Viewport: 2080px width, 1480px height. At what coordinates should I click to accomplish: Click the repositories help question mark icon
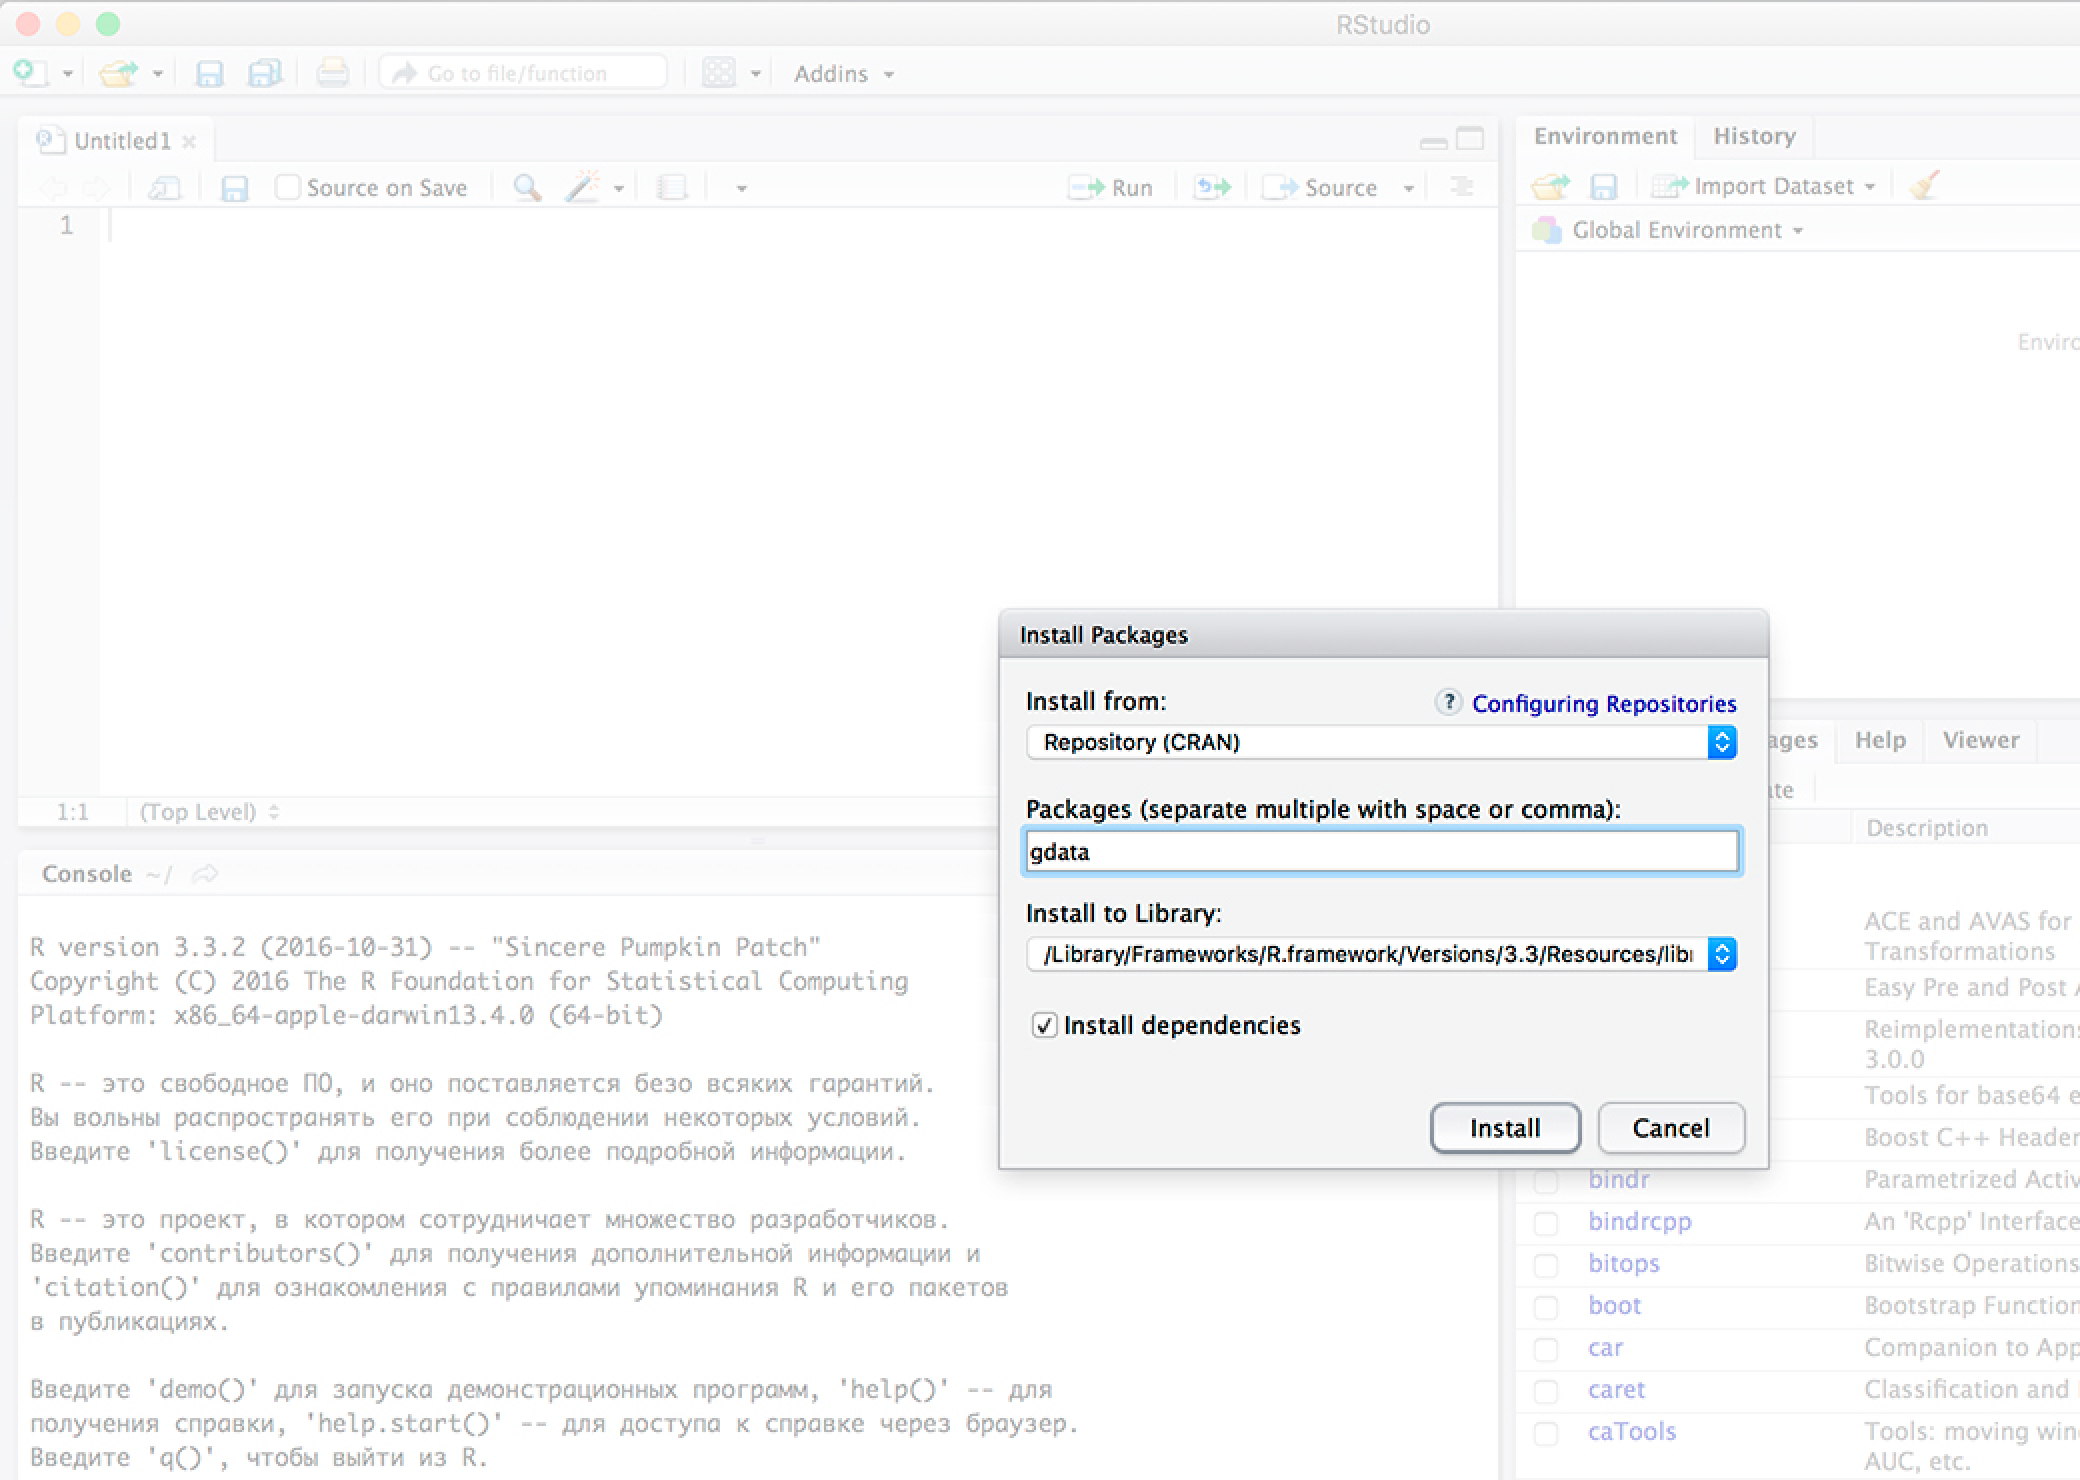point(1448,702)
